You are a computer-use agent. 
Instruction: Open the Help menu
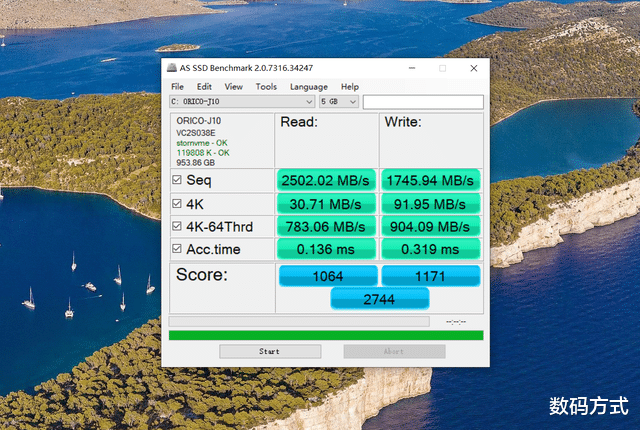(350, 86)
